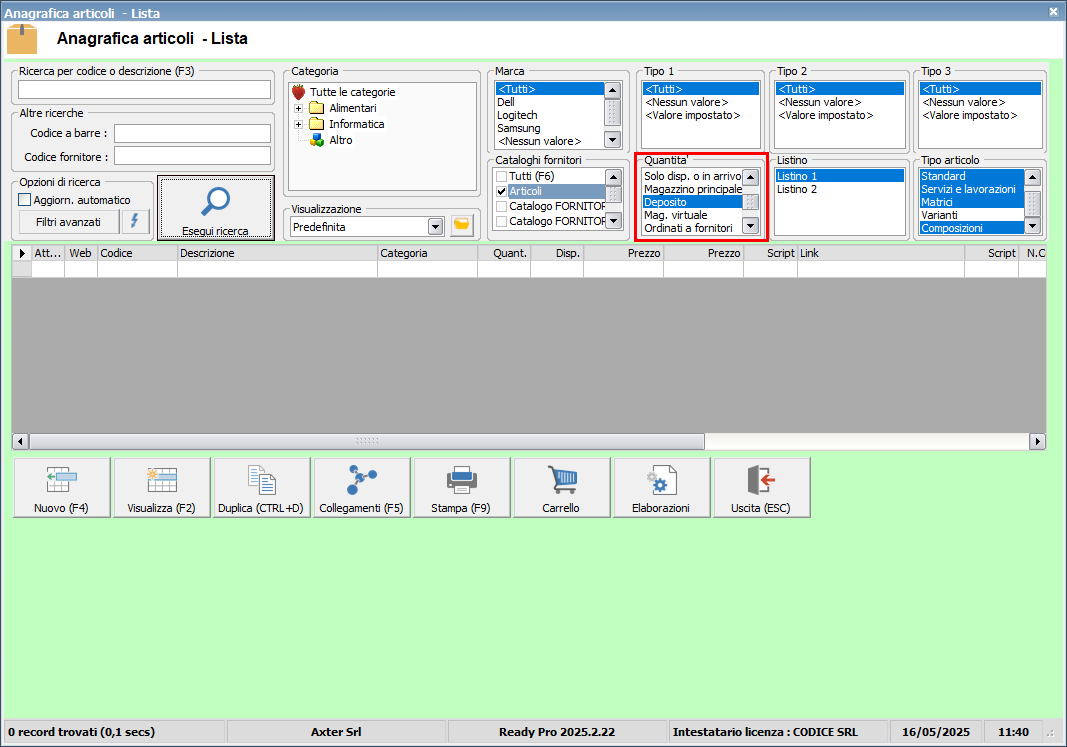
Task: Click the horizontal scrollbar thumb of results grid
Action: tap(367, 442)
